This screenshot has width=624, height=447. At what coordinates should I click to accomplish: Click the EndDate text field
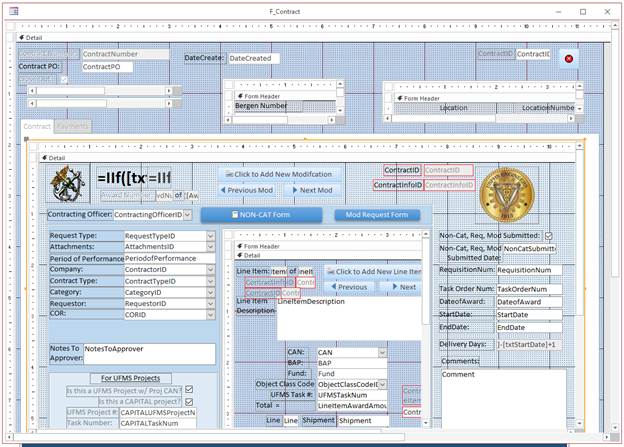tap(529, 328)
